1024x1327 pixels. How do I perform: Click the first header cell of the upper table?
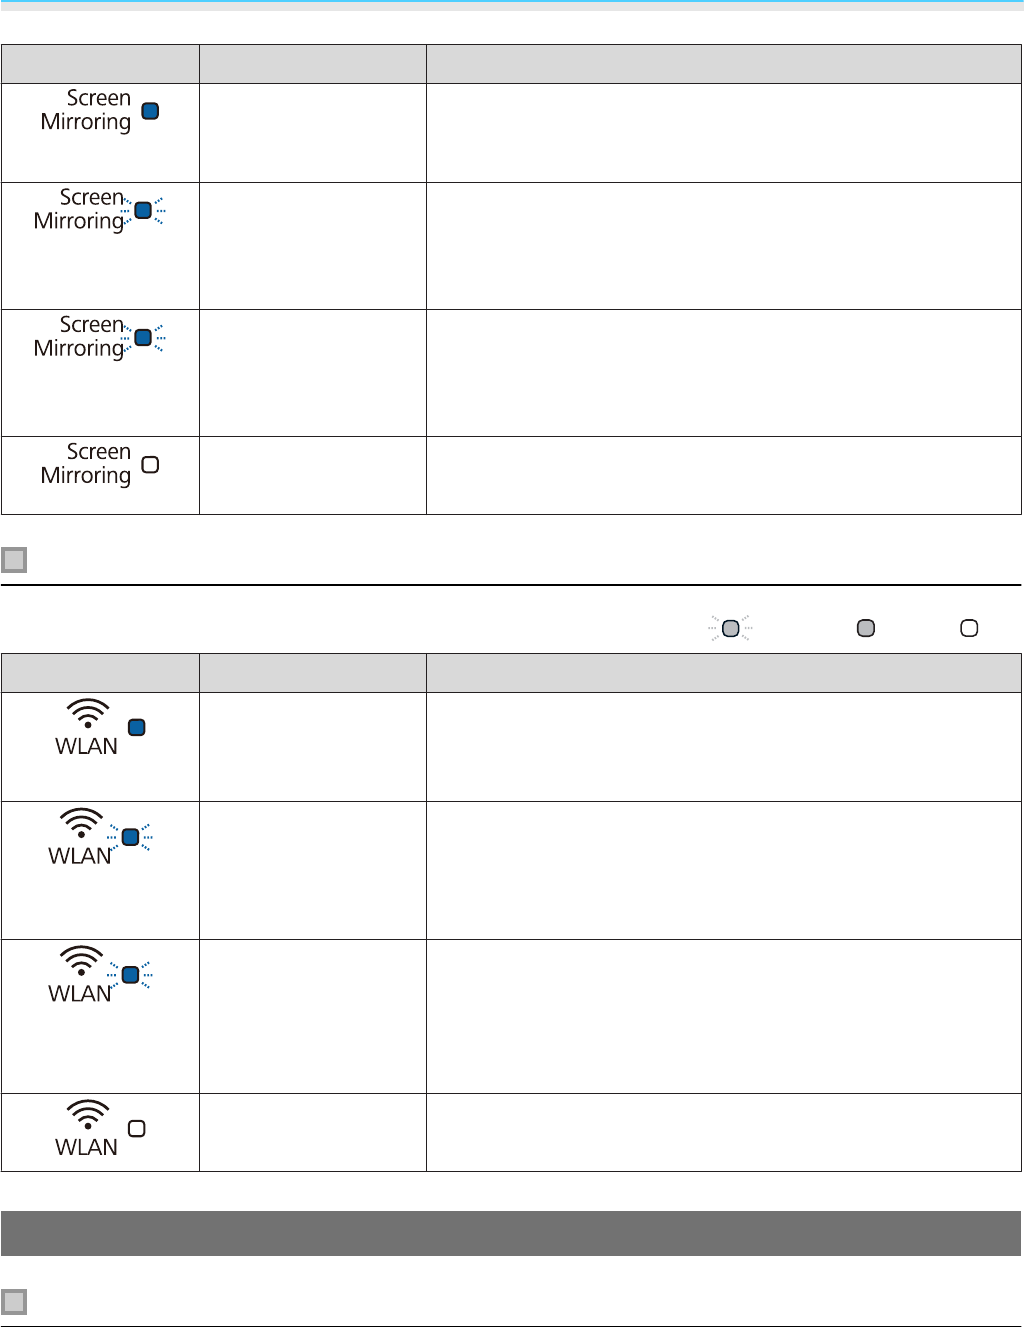pos(100,63)
